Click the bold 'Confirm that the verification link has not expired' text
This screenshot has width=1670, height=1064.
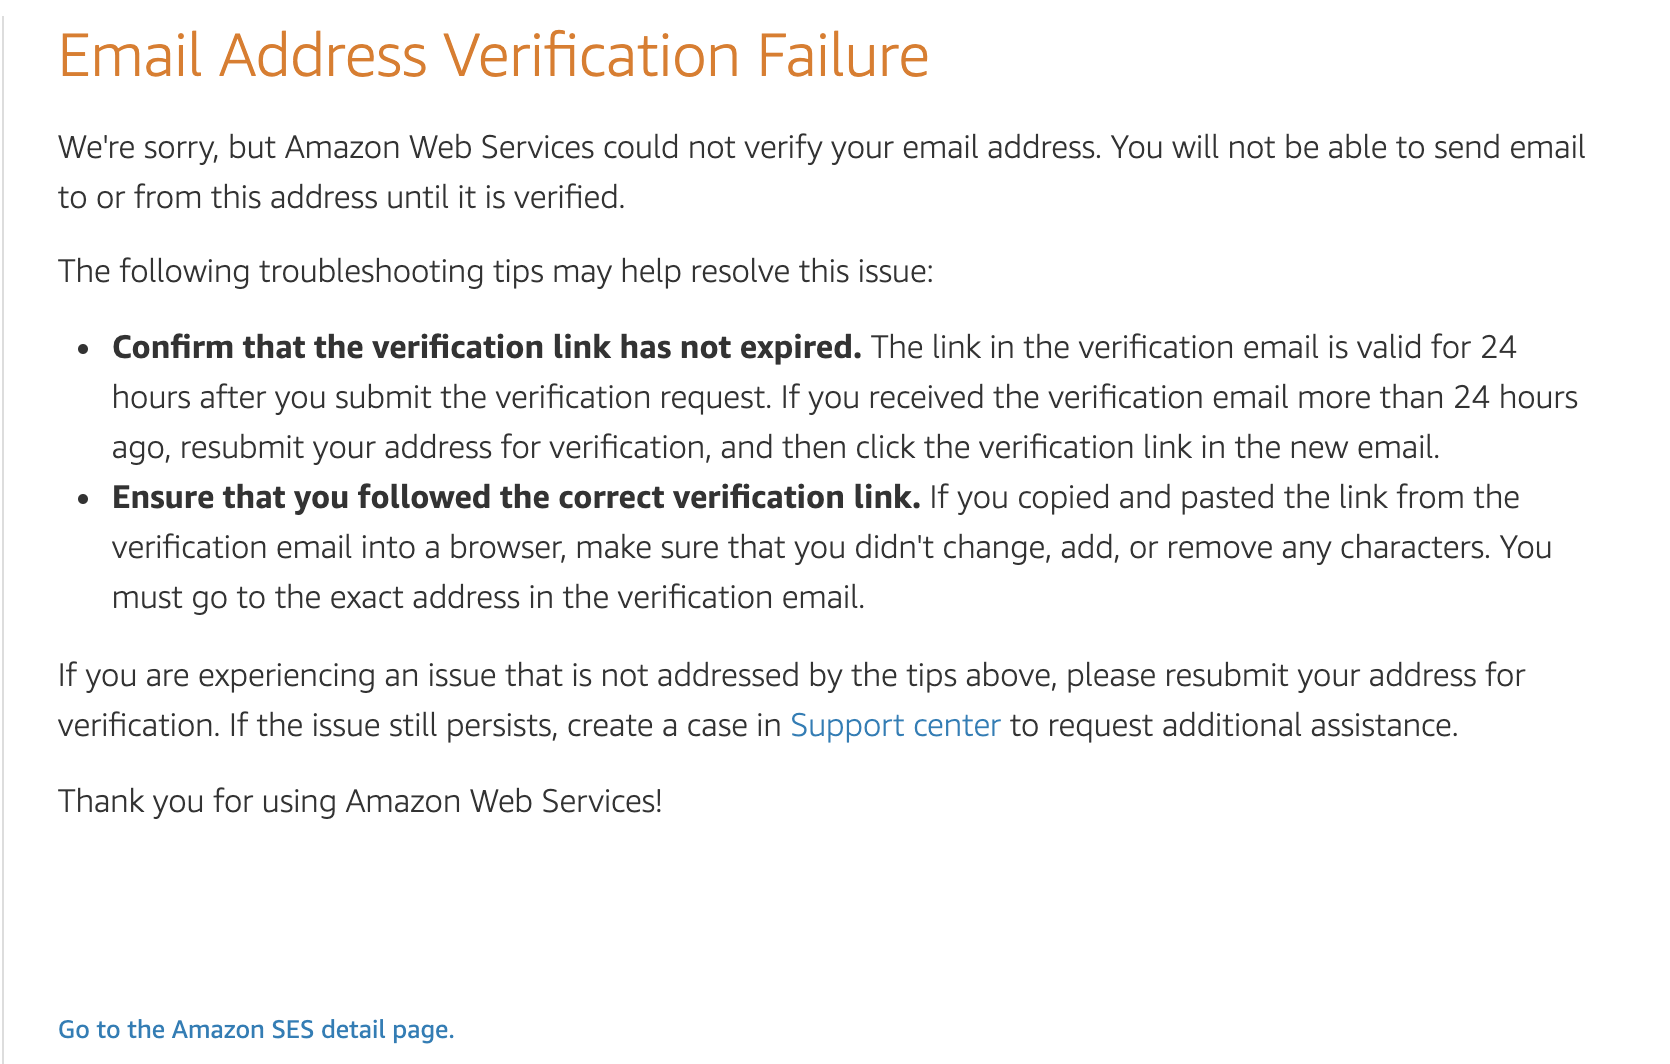coord(487,347)
